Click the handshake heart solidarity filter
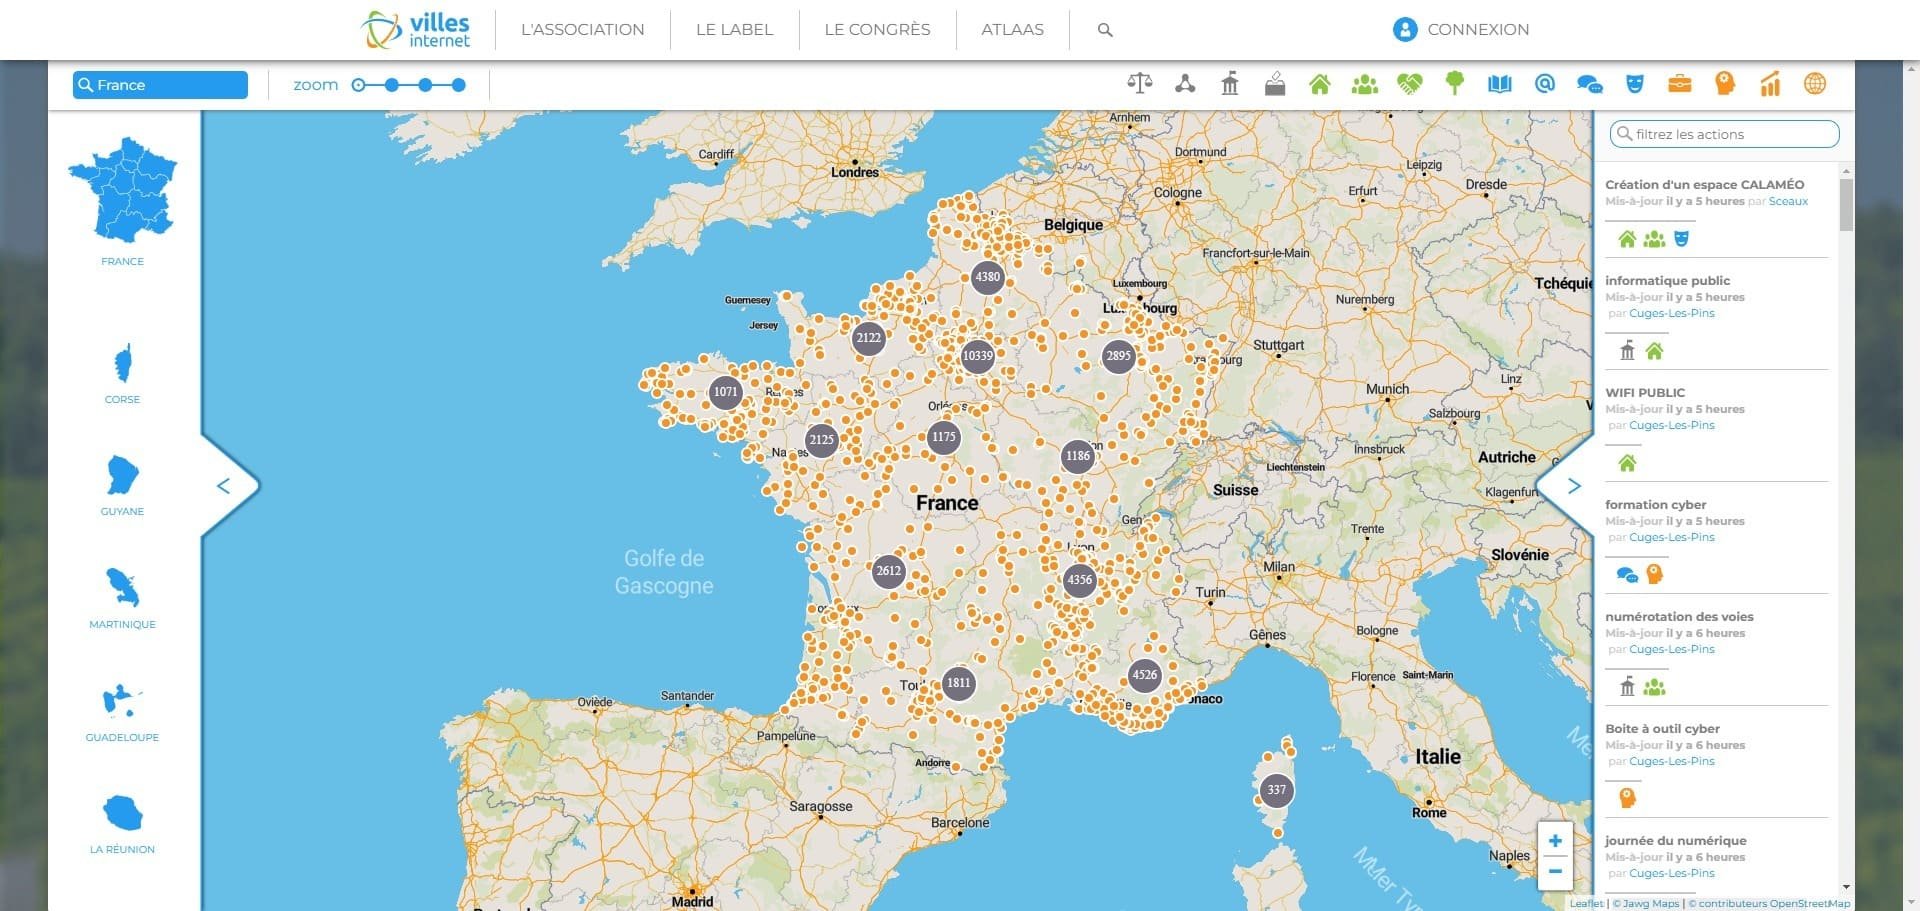 (x=1410, y=84)
